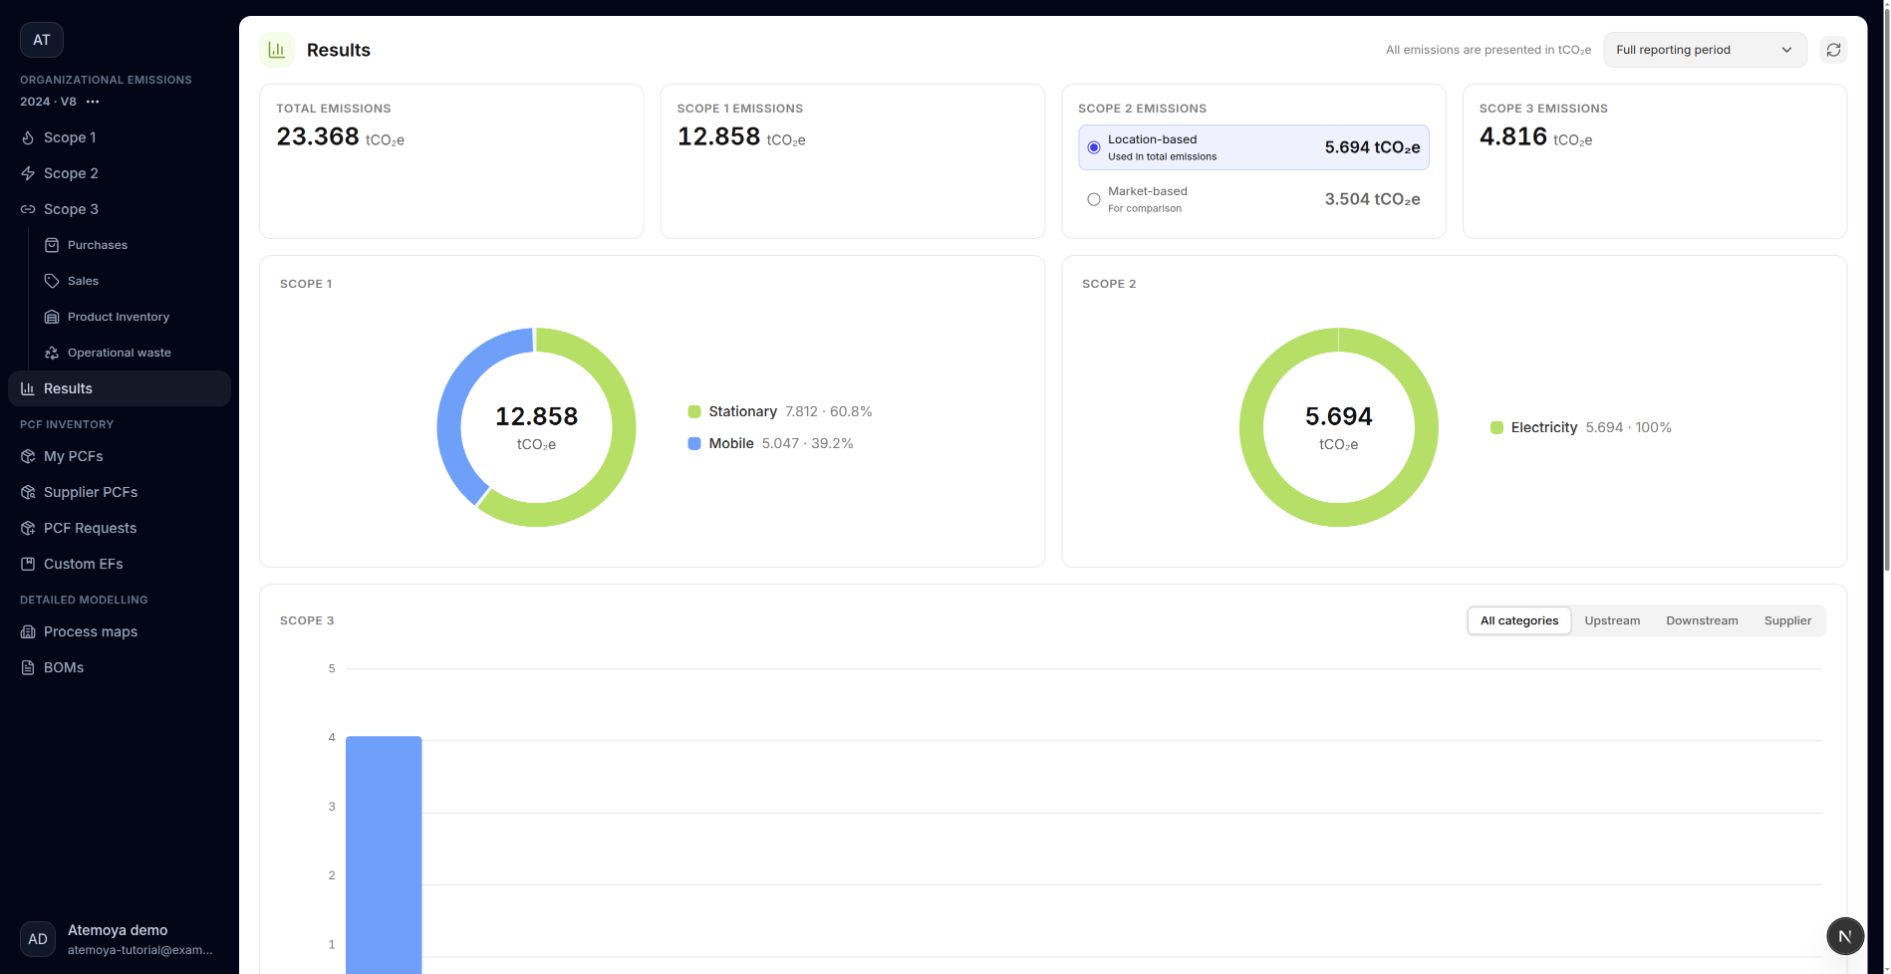Click the Supplier PCFs package icon

click(x=28, y=493)
